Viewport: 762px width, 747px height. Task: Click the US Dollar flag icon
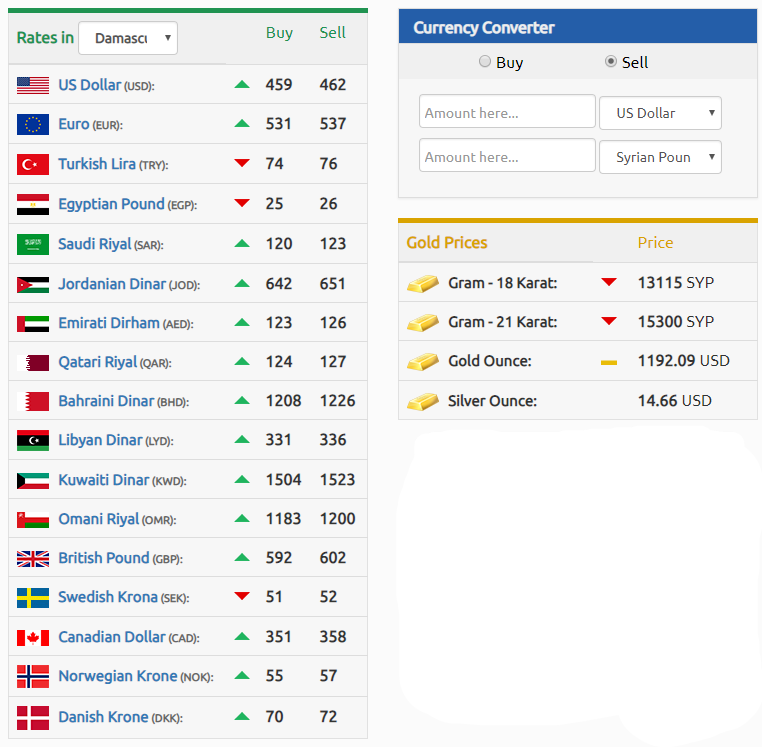(33, 86)
